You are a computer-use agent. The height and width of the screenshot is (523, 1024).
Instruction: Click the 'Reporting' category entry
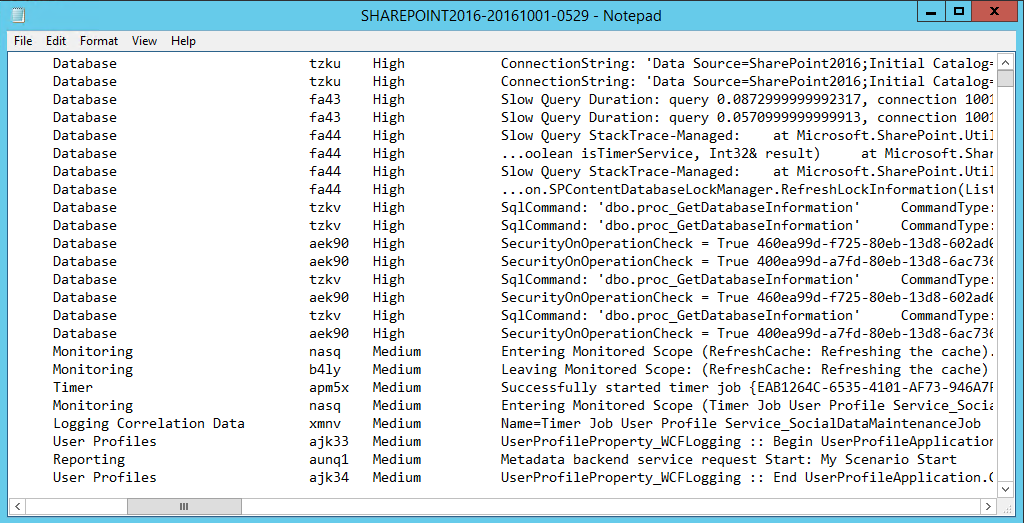tap(89, 459)
